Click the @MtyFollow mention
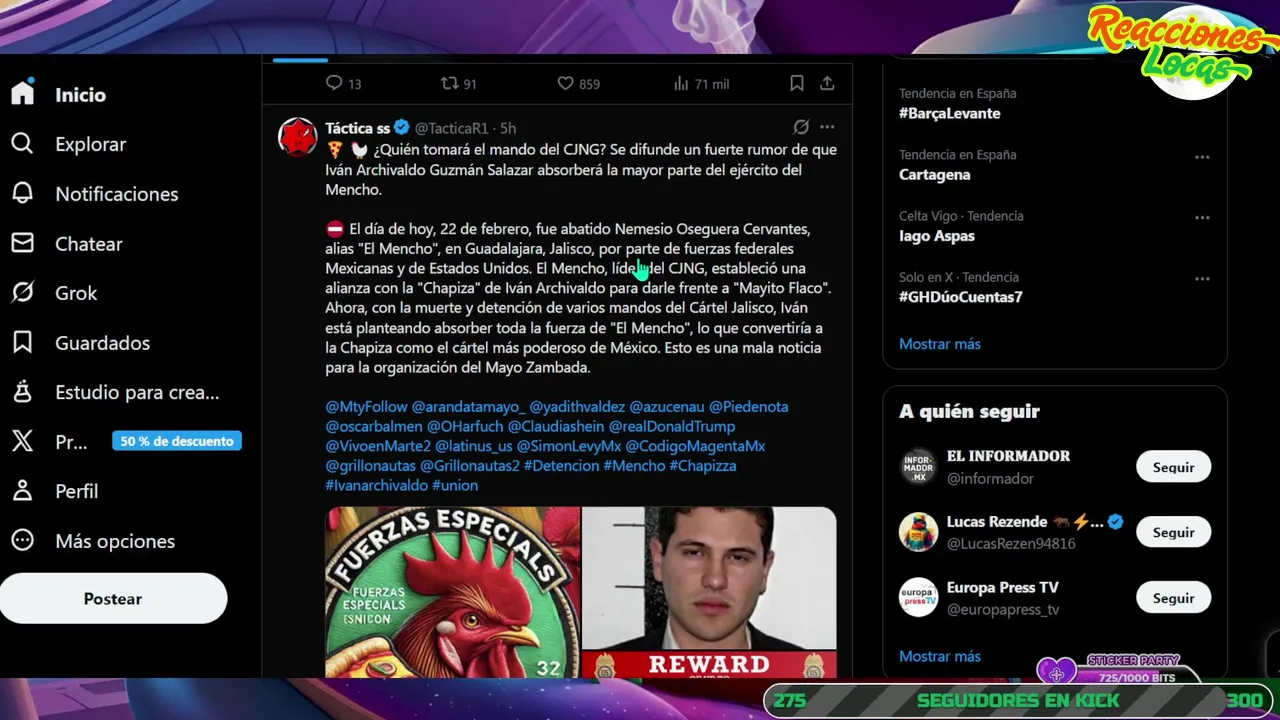Image resolution: width=1280 pixels, height=720 pixels. pyautogui.click(x=366, y=407)
